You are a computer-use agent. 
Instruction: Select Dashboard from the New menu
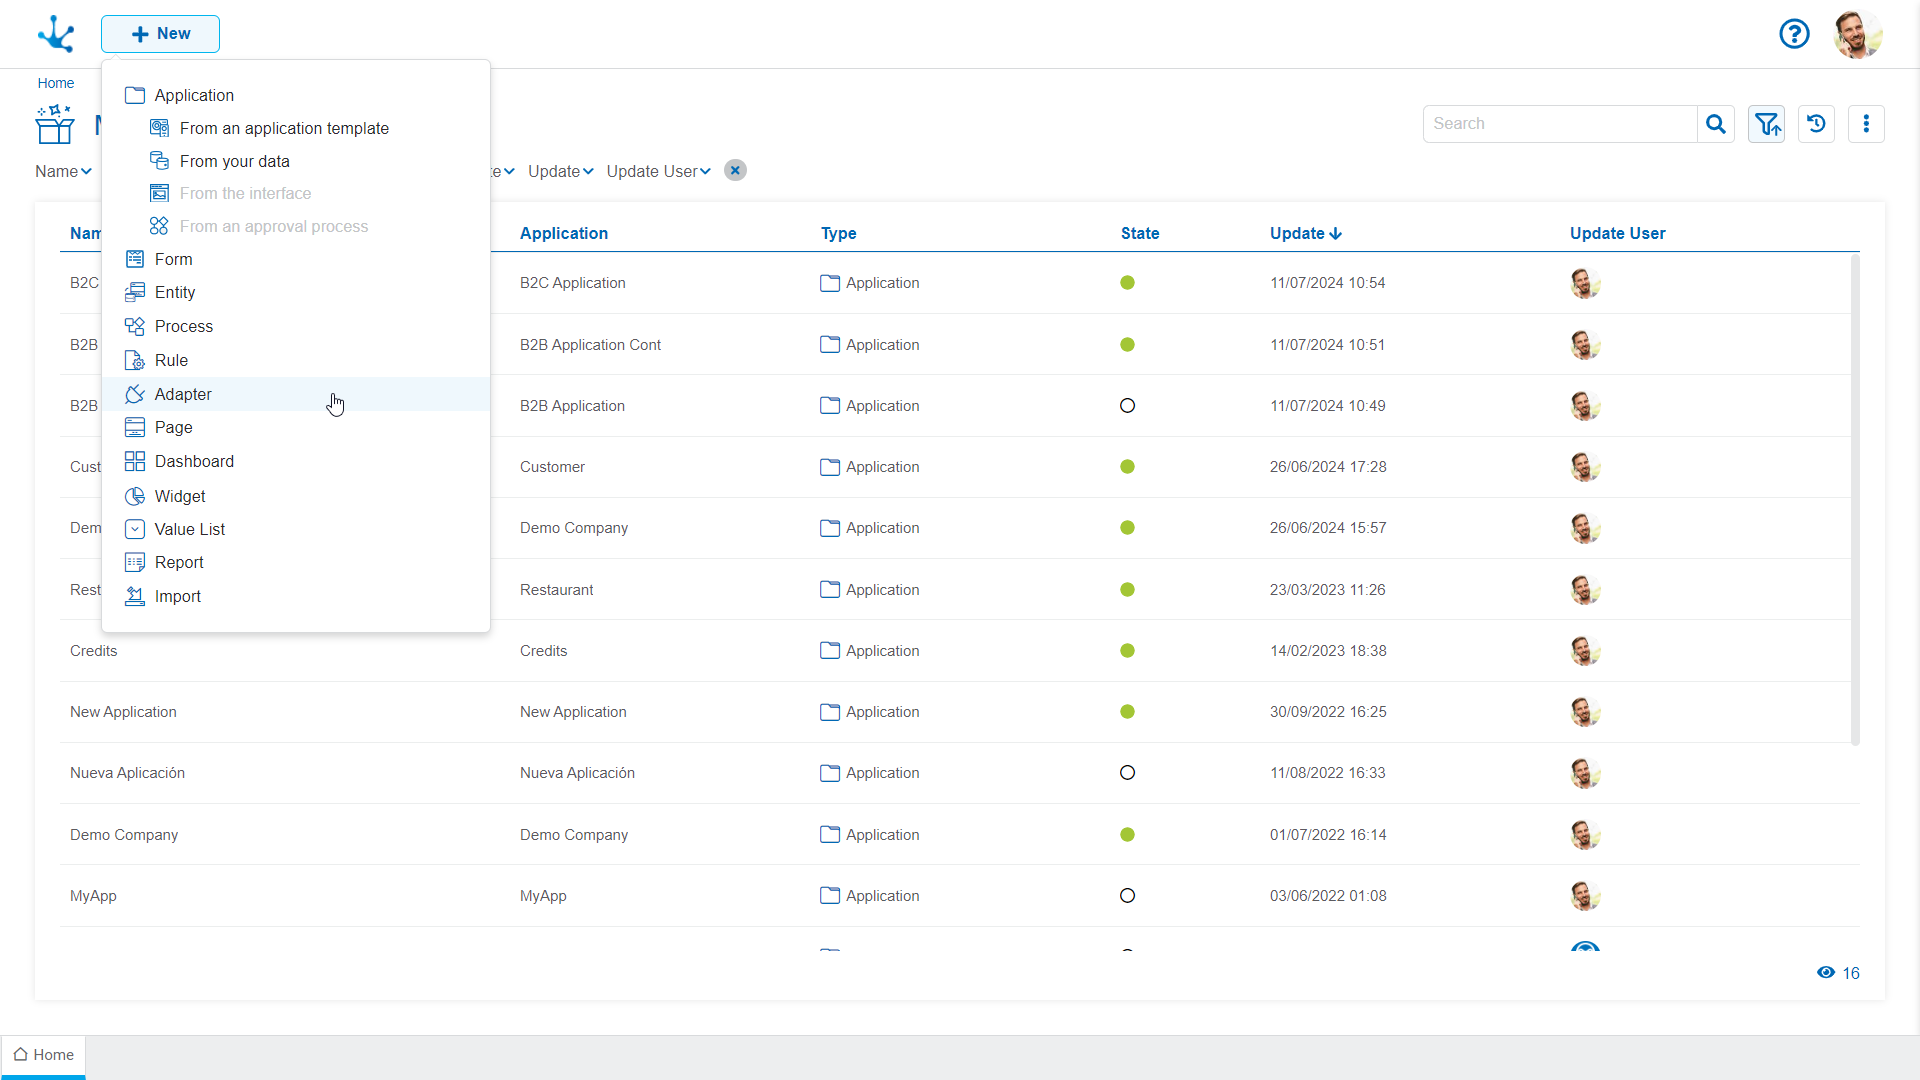194,461
